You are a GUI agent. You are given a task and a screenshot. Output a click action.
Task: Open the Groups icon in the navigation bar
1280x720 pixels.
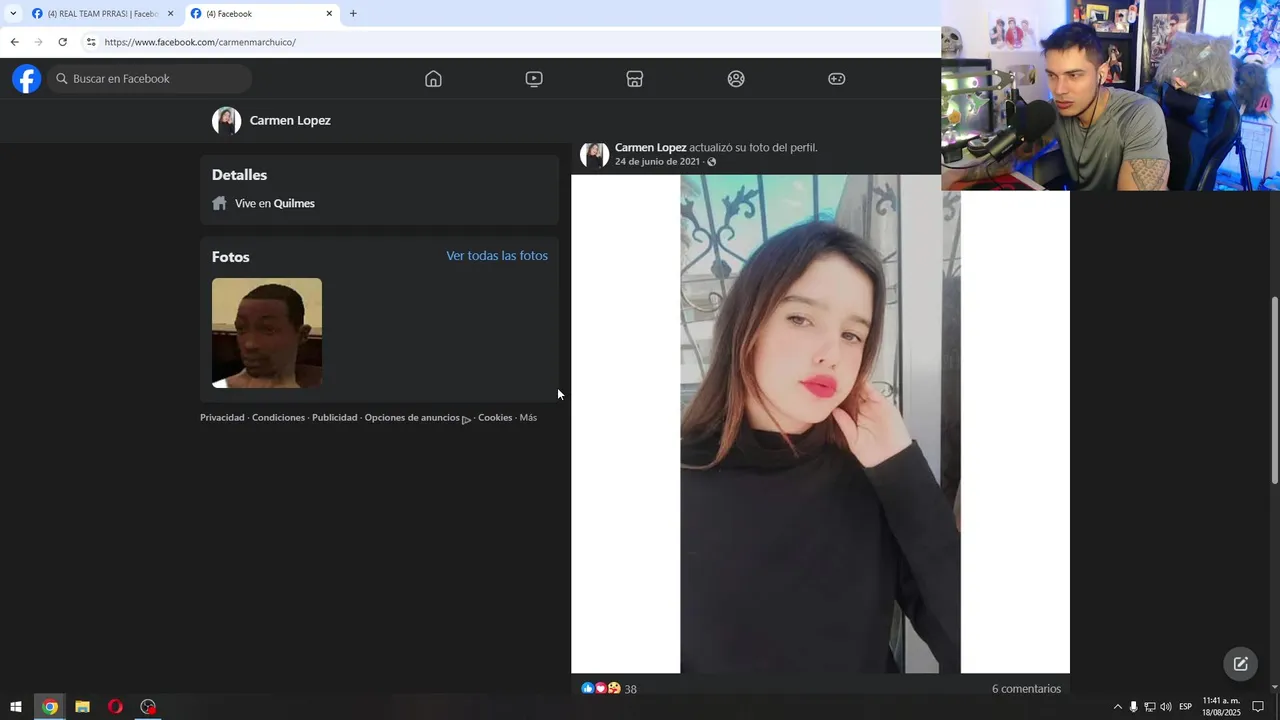point(736,79)
